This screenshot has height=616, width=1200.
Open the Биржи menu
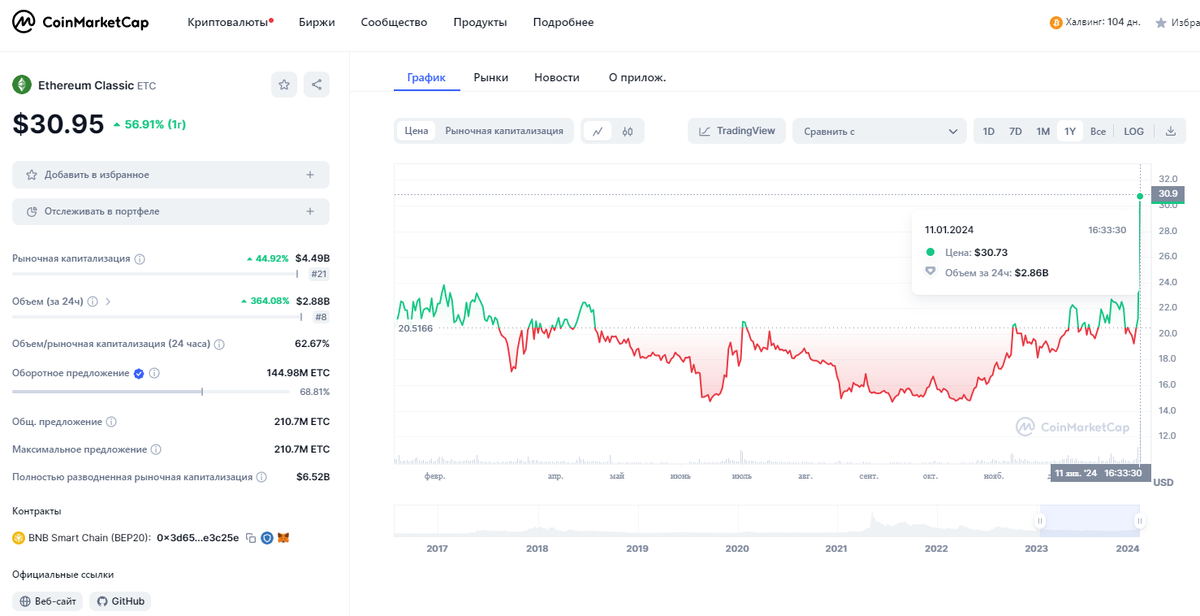tap(317, 22)
